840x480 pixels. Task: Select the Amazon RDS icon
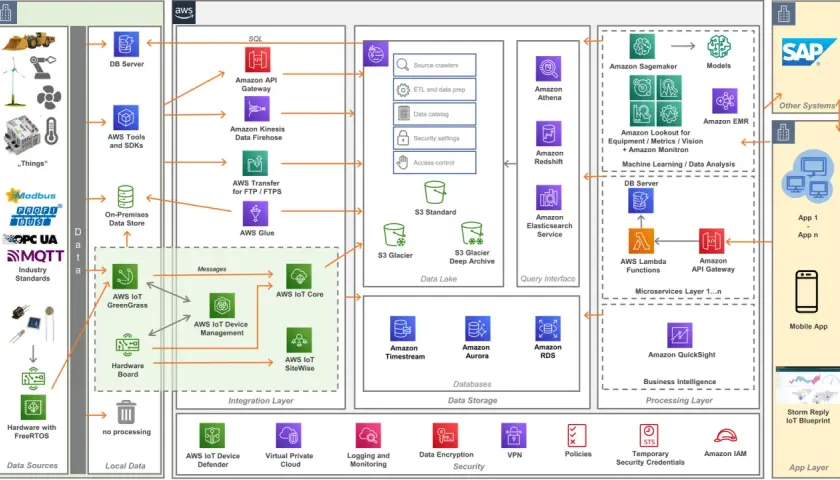[x=548, y=328]
